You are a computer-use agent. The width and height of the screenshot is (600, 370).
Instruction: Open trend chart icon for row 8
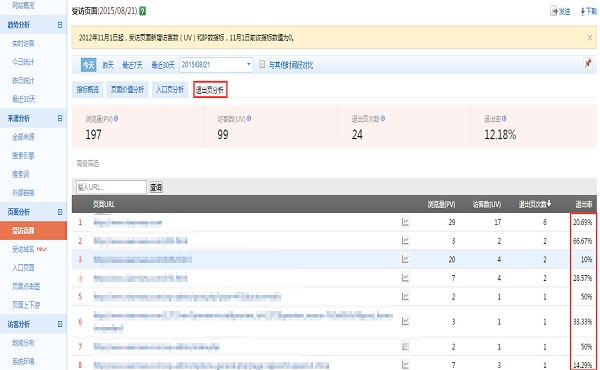(405, 364)
